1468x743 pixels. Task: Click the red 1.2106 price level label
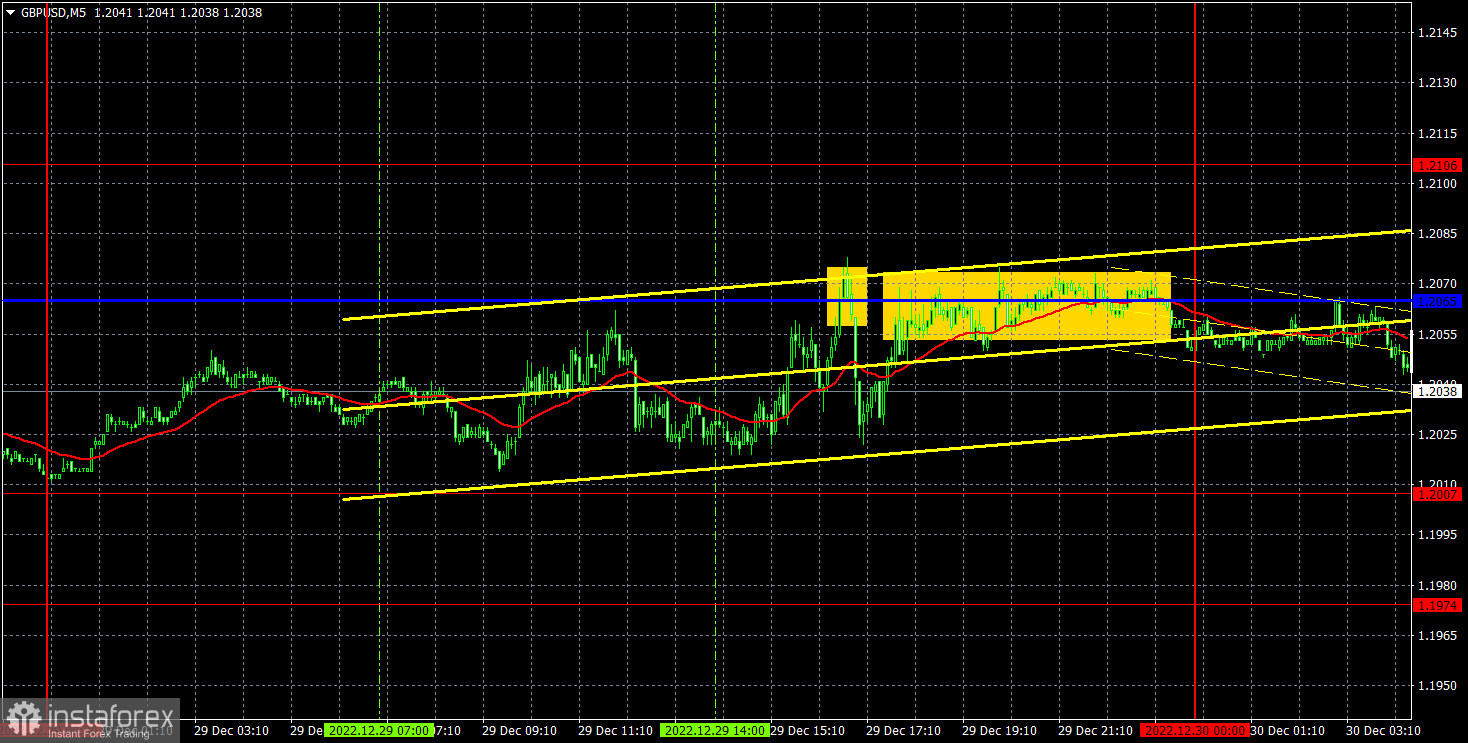(1438, 164)
